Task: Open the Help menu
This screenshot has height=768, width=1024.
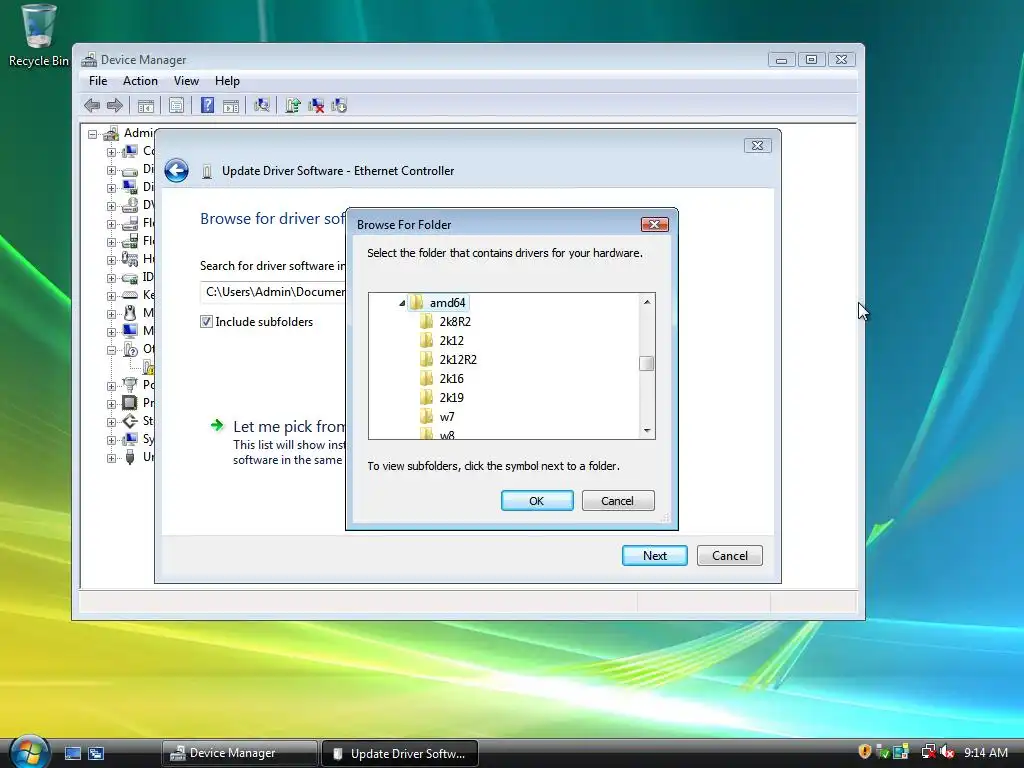Action: (x=227, y=81)
